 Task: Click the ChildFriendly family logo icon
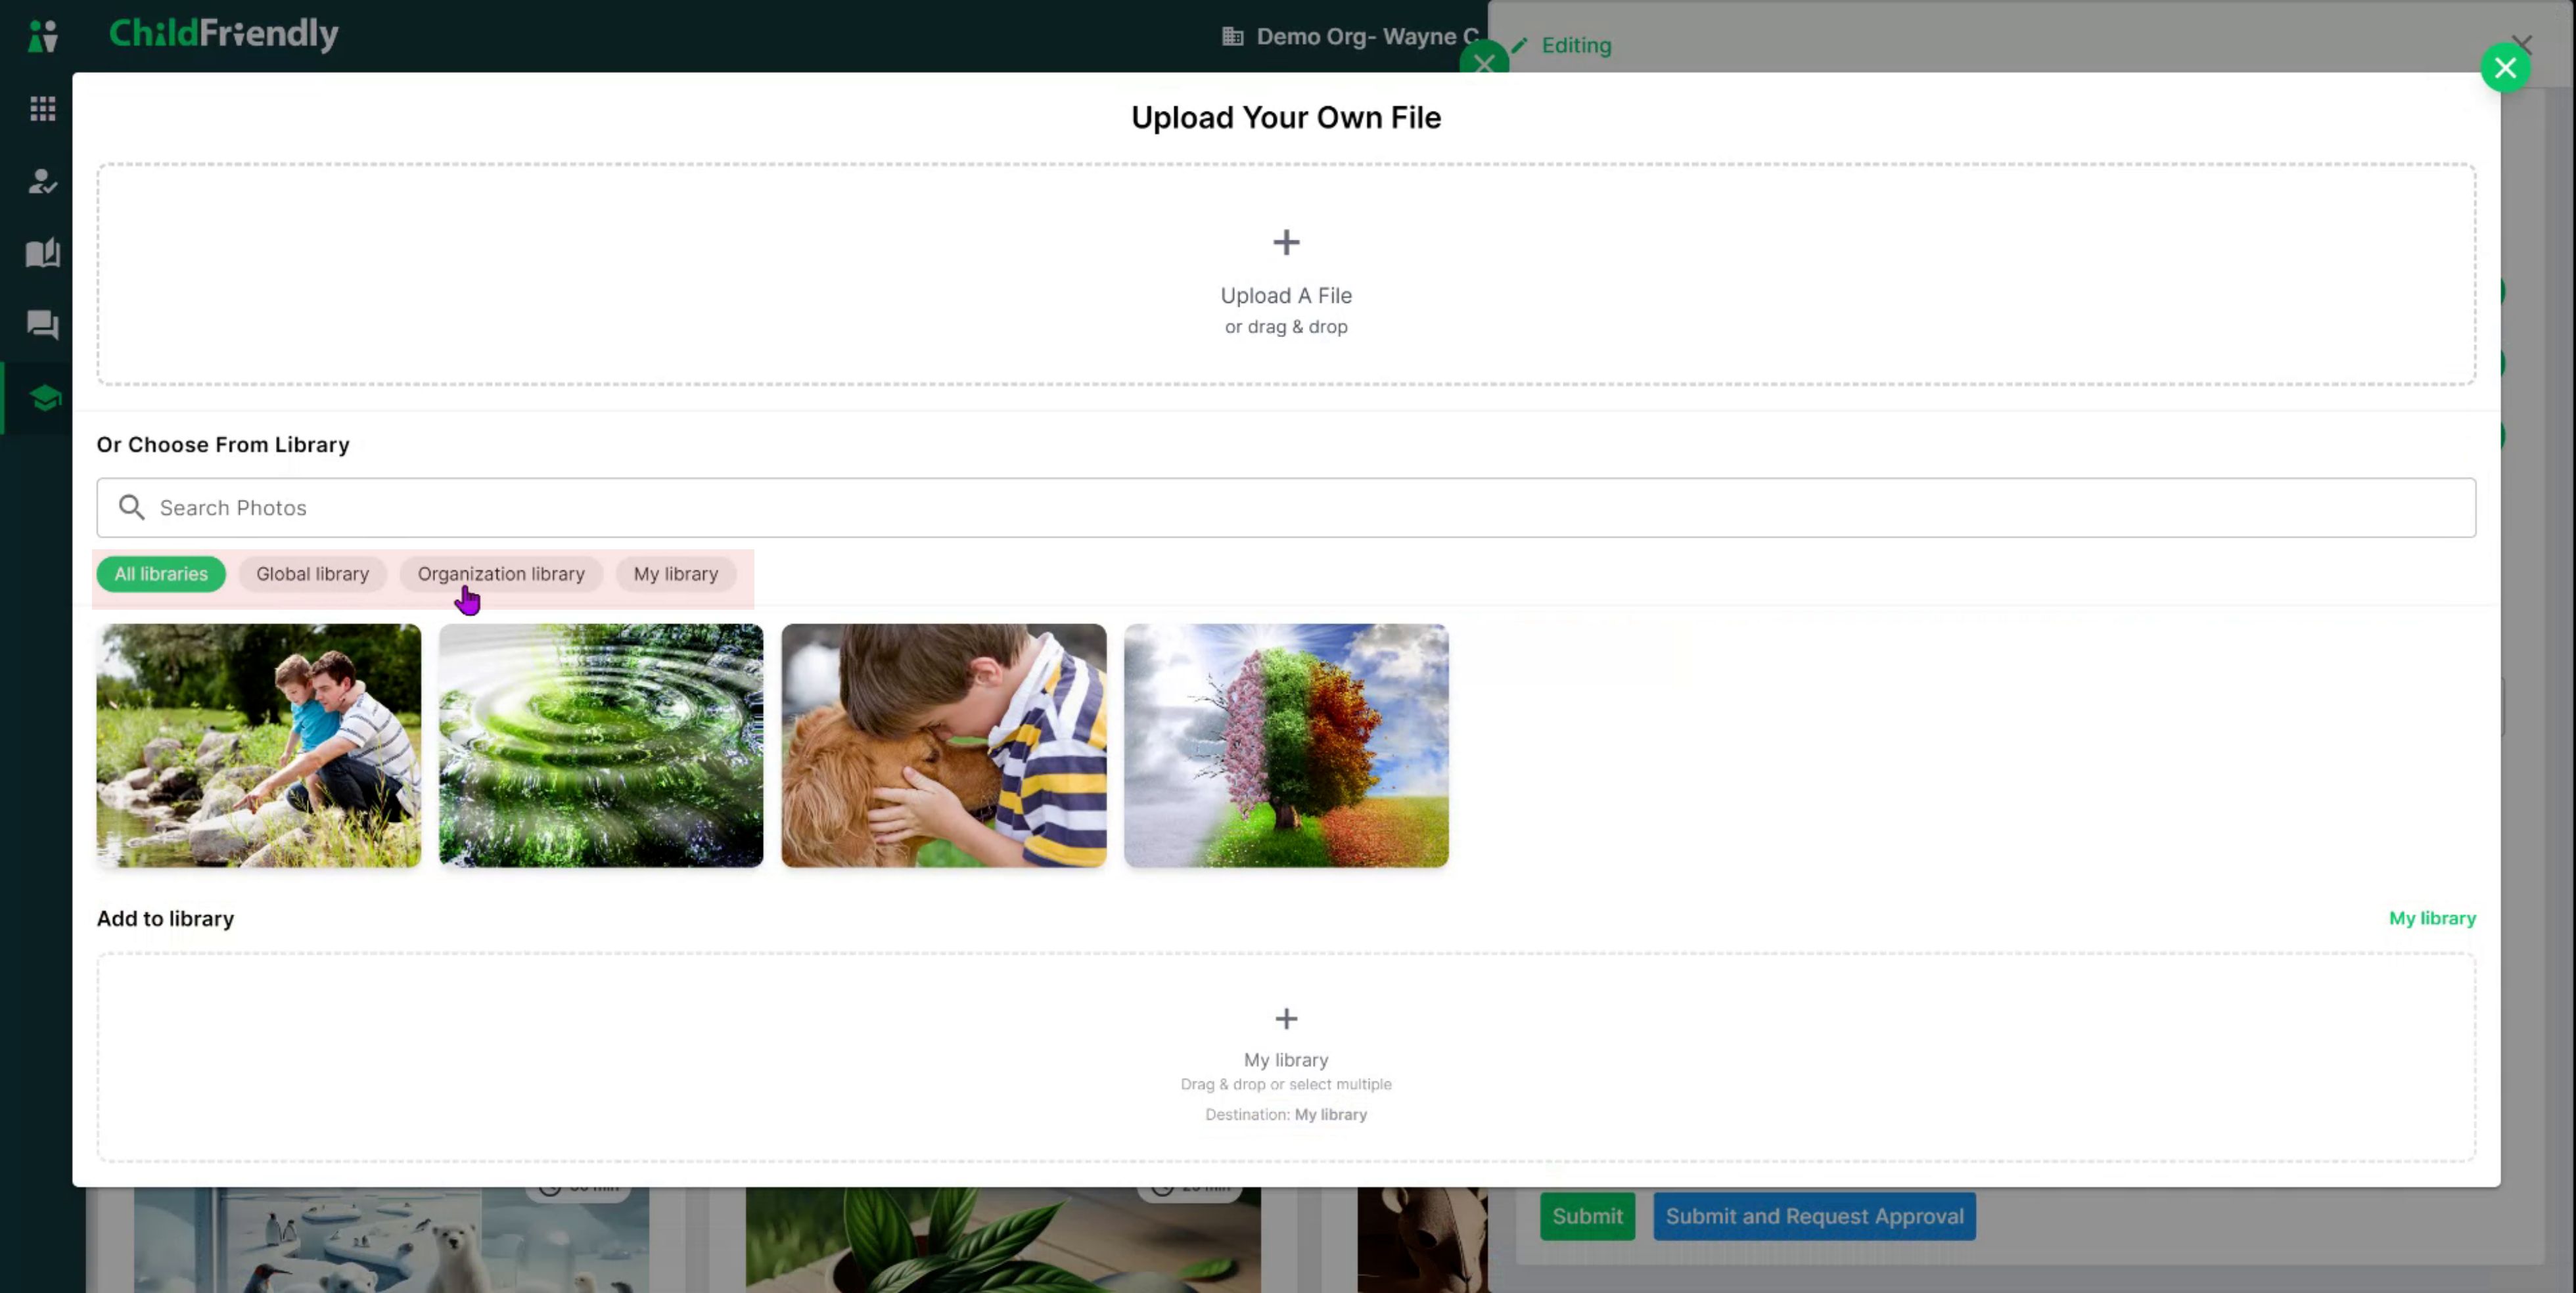(x=43, y=36)
